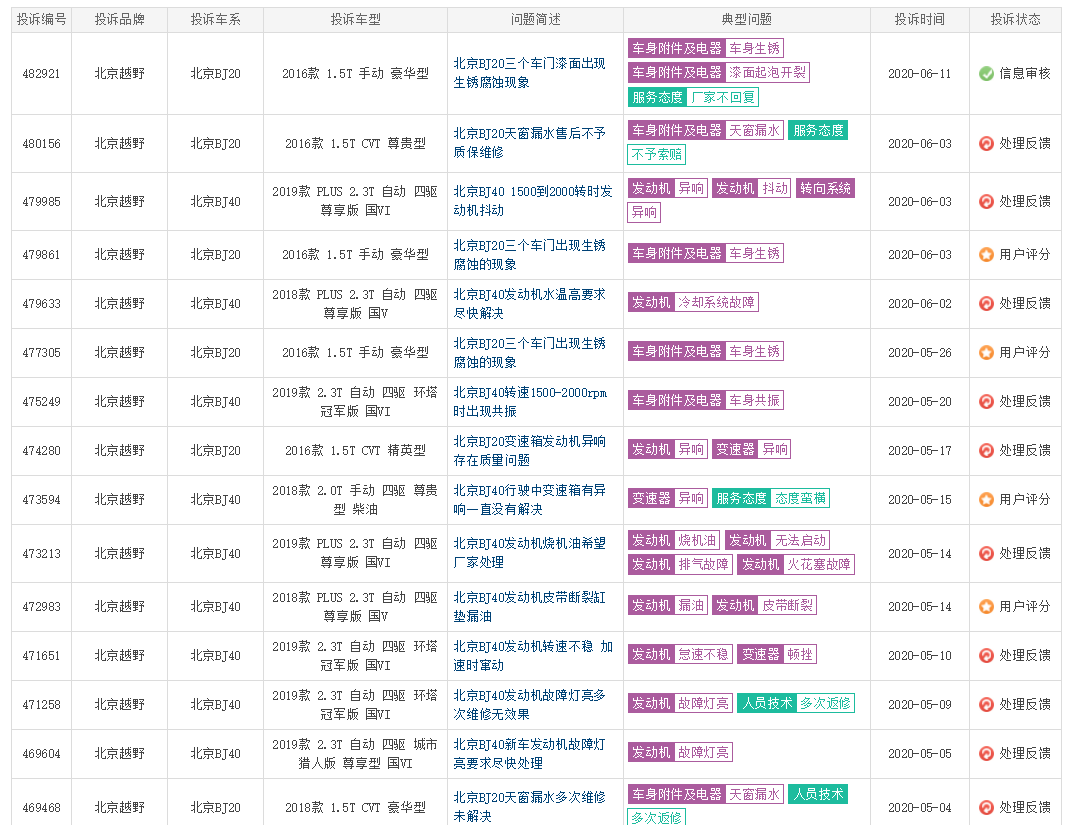Open complaint 北京BJ20变速箱发动机异响存在质量问题
Screen dimensions: 1073x825
point(529,451)
